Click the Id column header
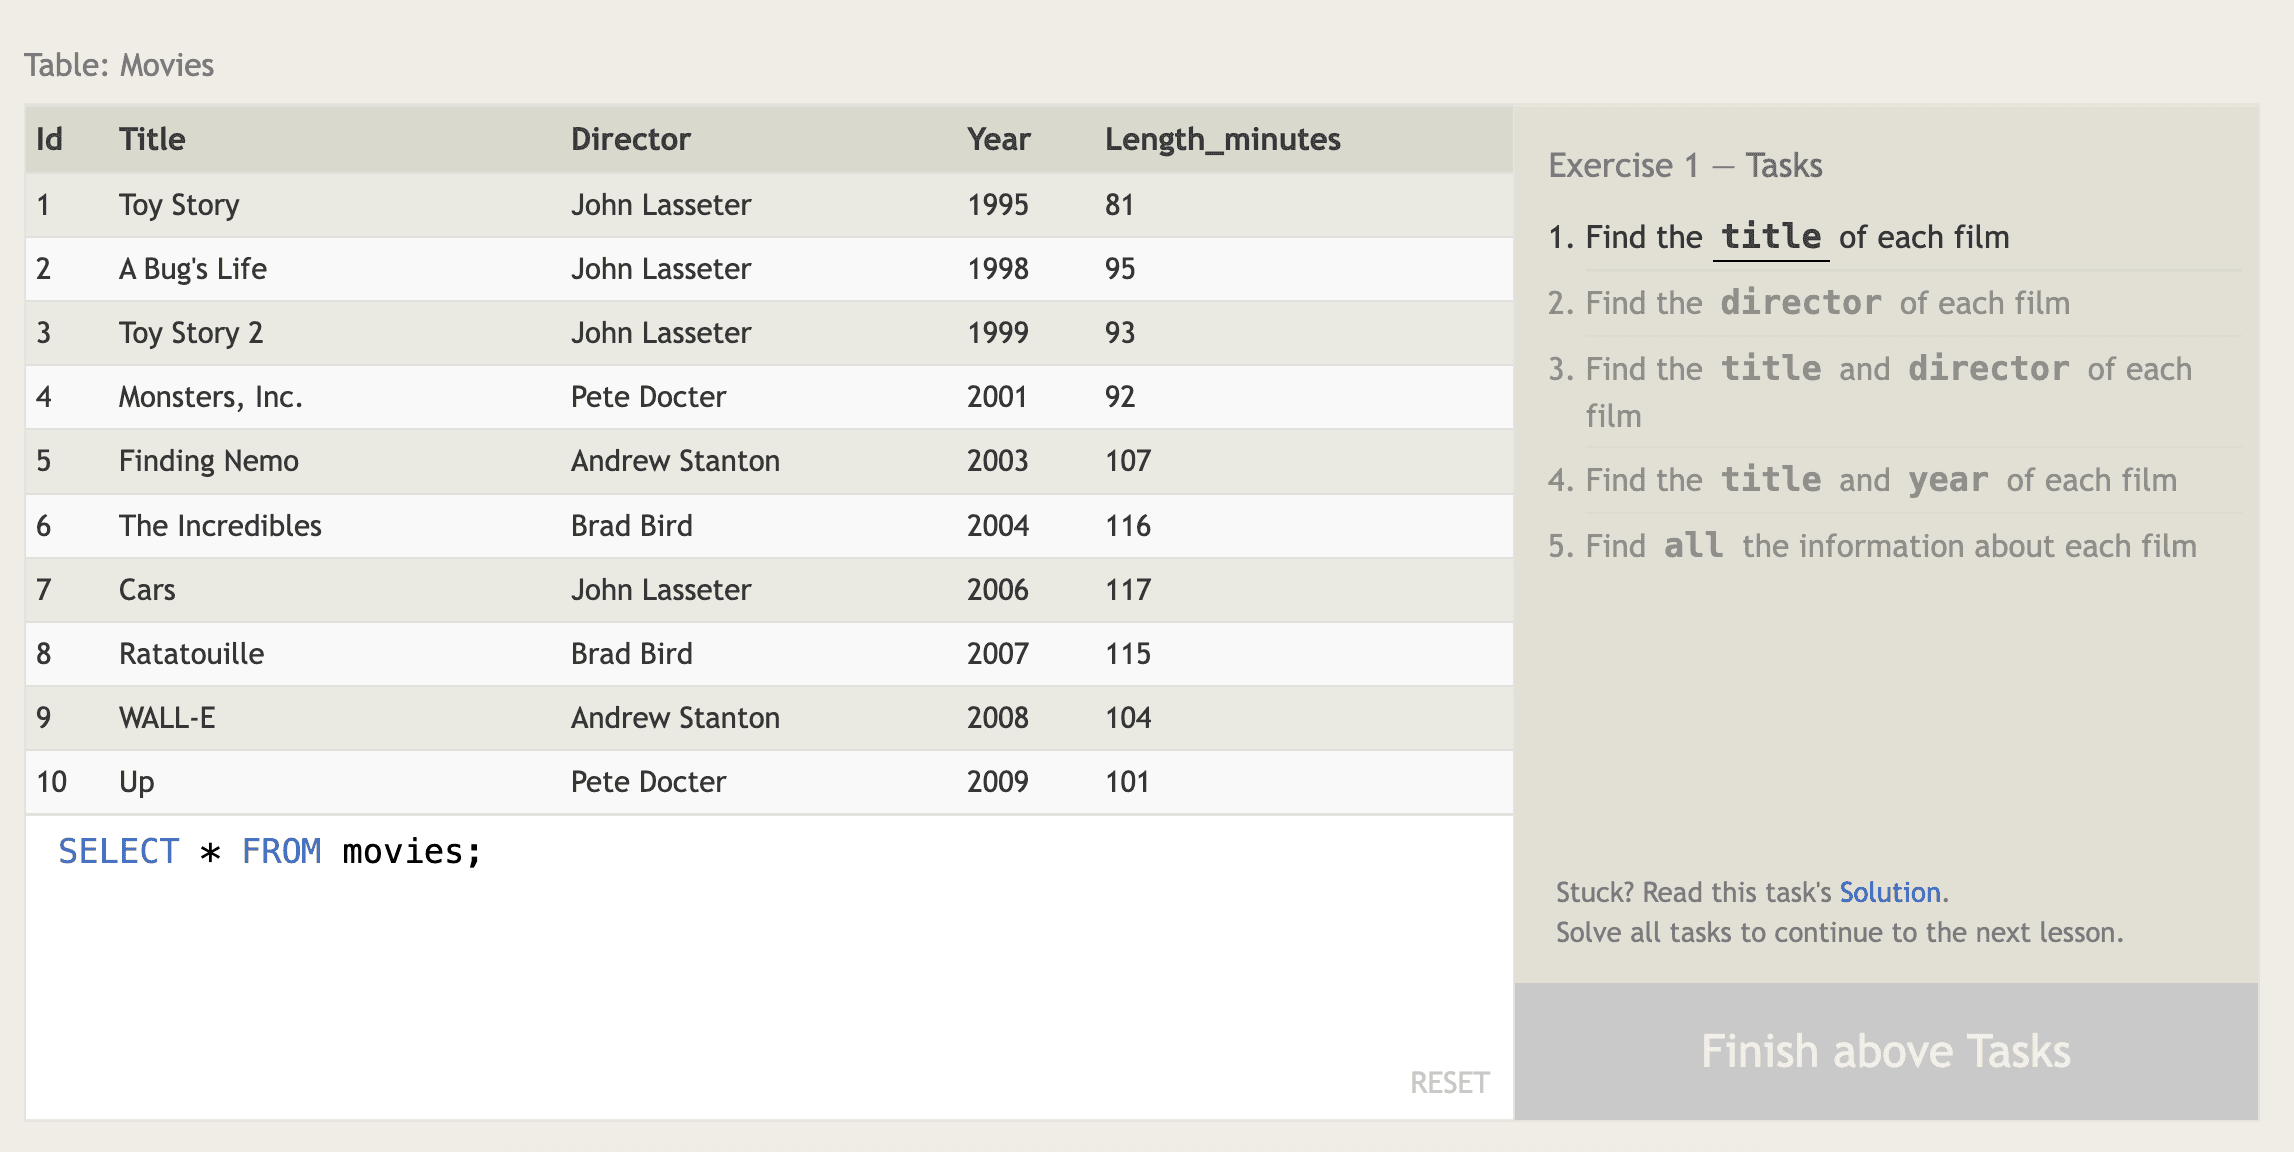Viewport: 2294px width, 1152px height. pyautogui.click(x=49, y=139)
